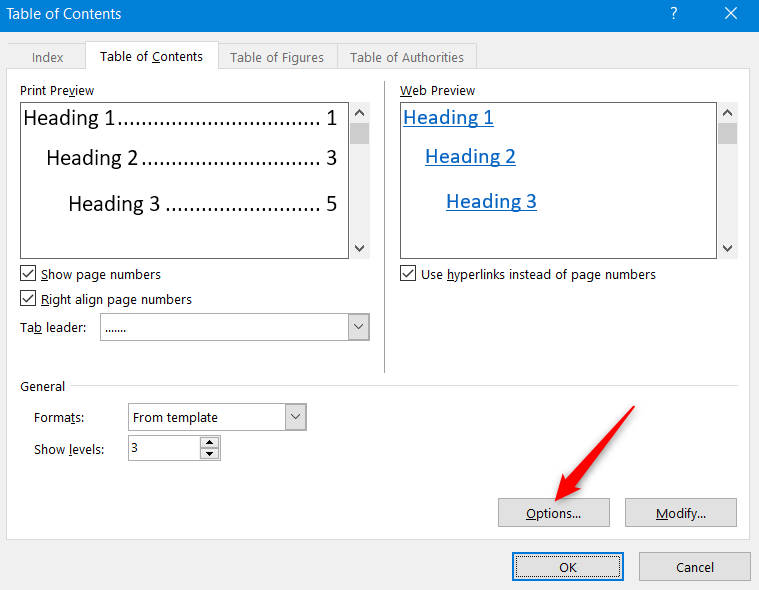Disable Use hyperlinks instead of page numbers

[408, 274]
